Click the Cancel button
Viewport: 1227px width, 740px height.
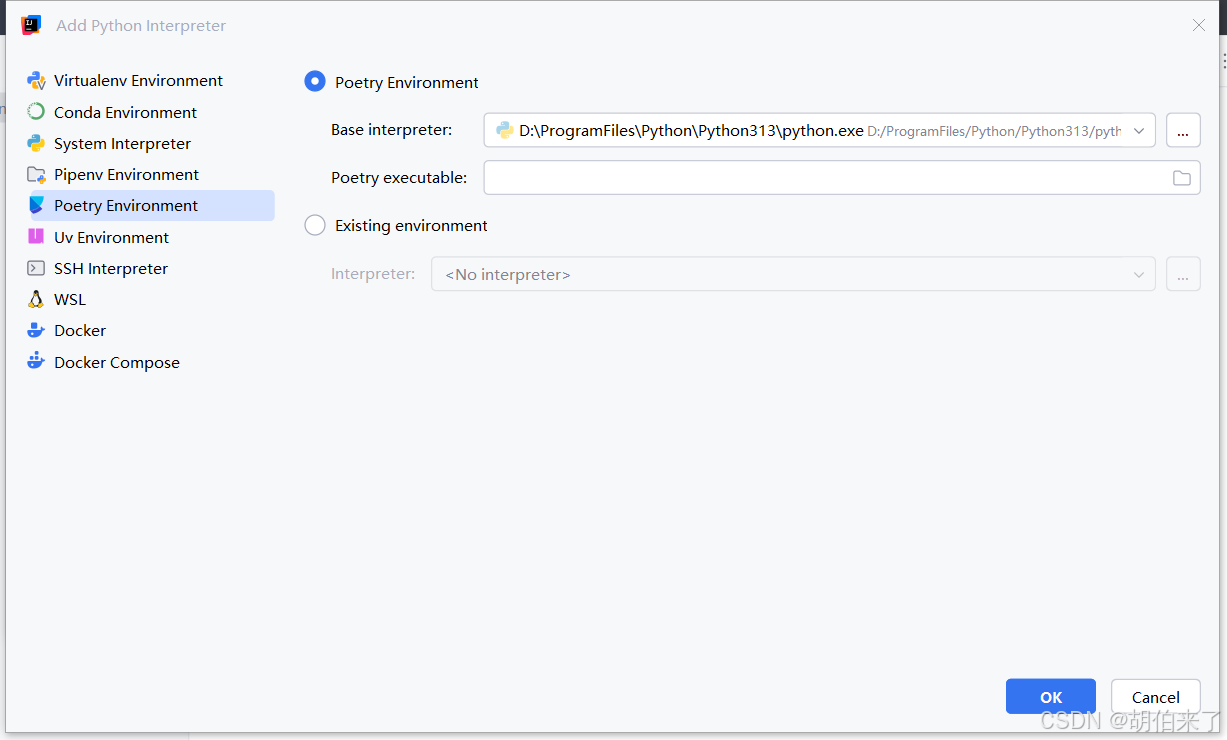point(1156,697)
